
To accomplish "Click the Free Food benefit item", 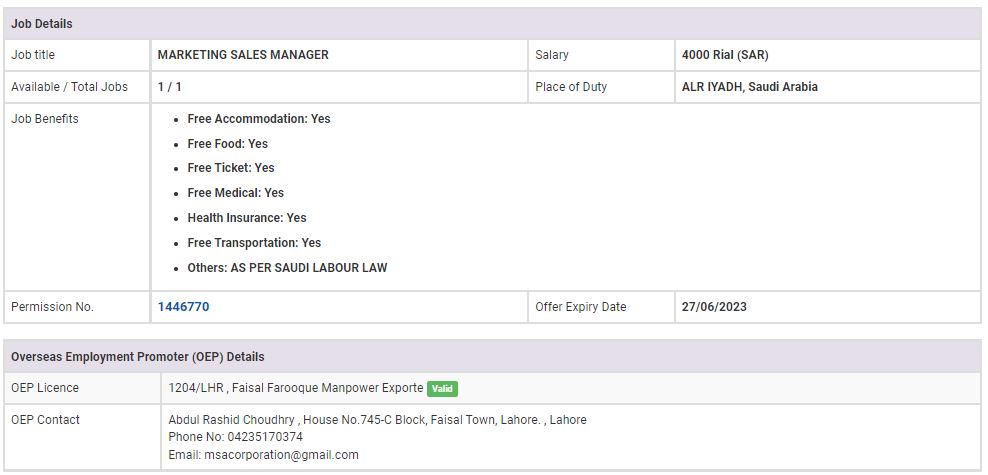I will click(x=227, y=144).
